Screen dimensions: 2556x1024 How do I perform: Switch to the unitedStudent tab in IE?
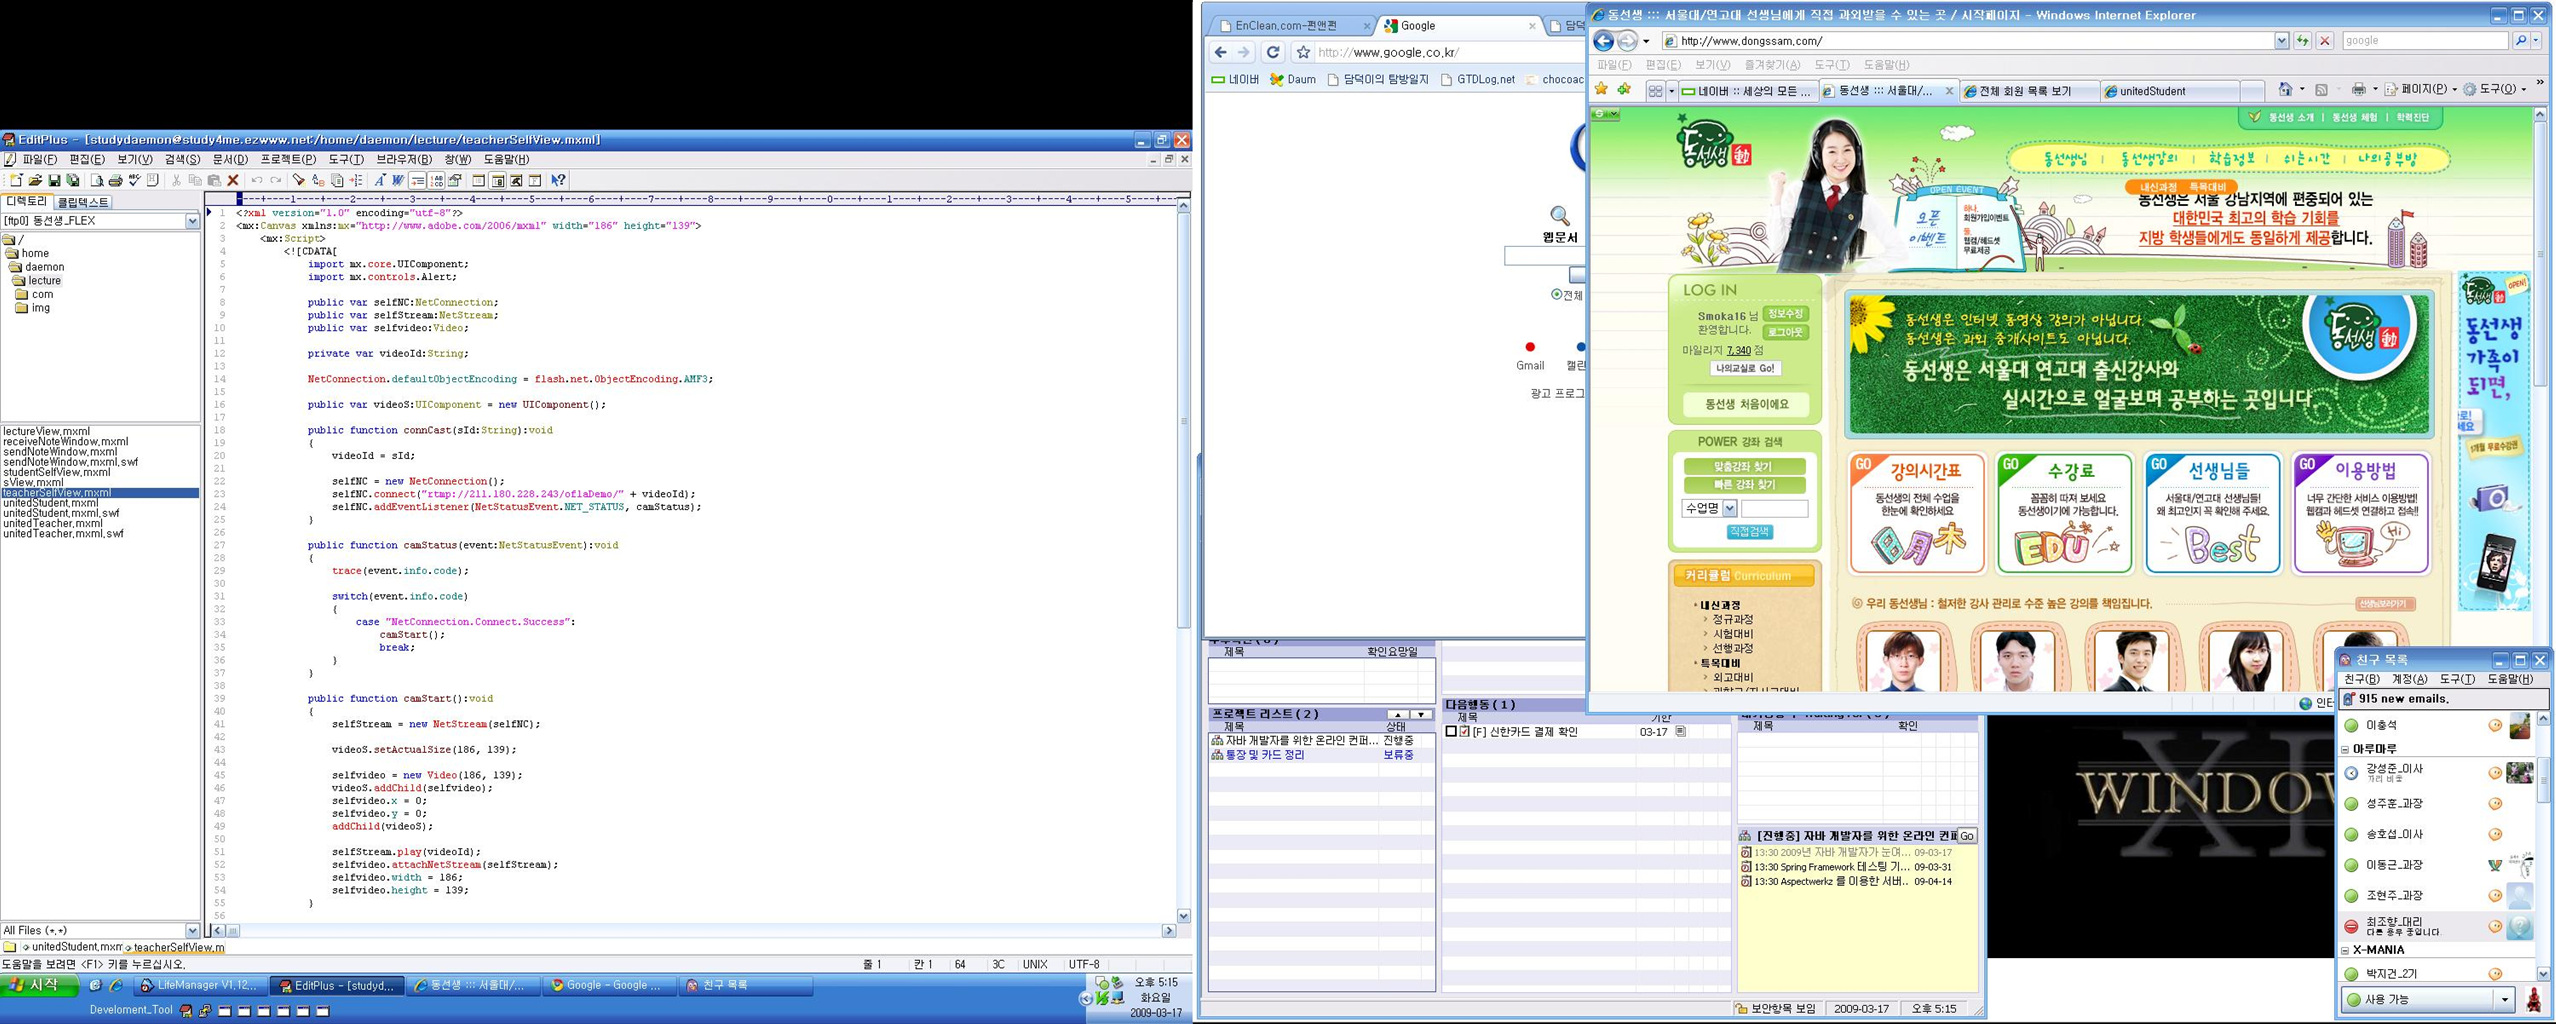pos(2170,91)
